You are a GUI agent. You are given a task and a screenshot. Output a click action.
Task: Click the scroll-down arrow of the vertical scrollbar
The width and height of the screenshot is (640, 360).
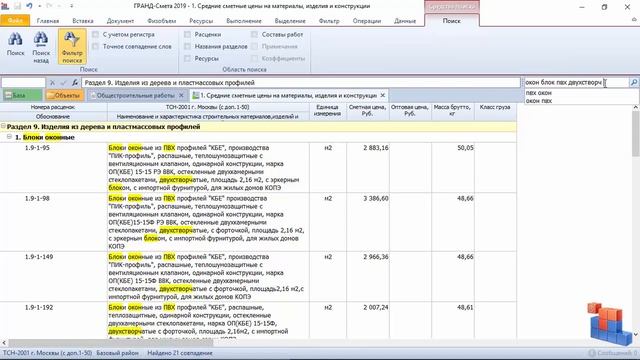click(636, 335)
